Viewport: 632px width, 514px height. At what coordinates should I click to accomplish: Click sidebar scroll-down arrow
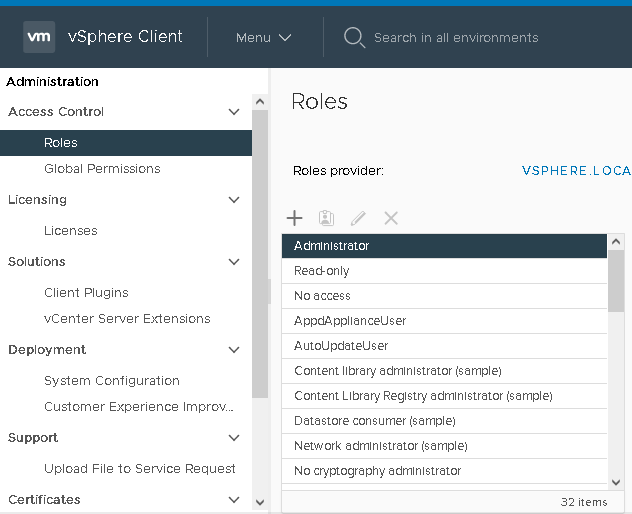[x=260, y=502]
